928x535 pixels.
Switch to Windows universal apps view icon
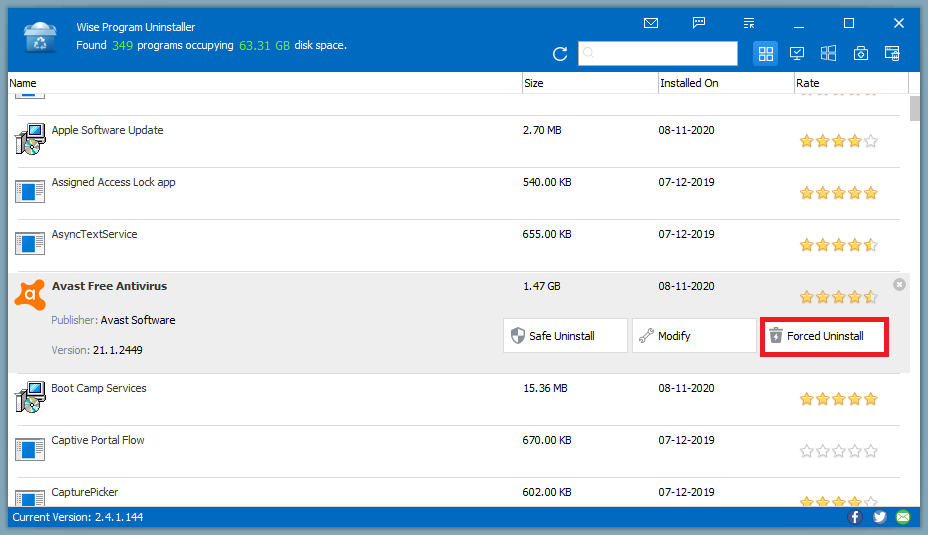(x=829, y=54)
